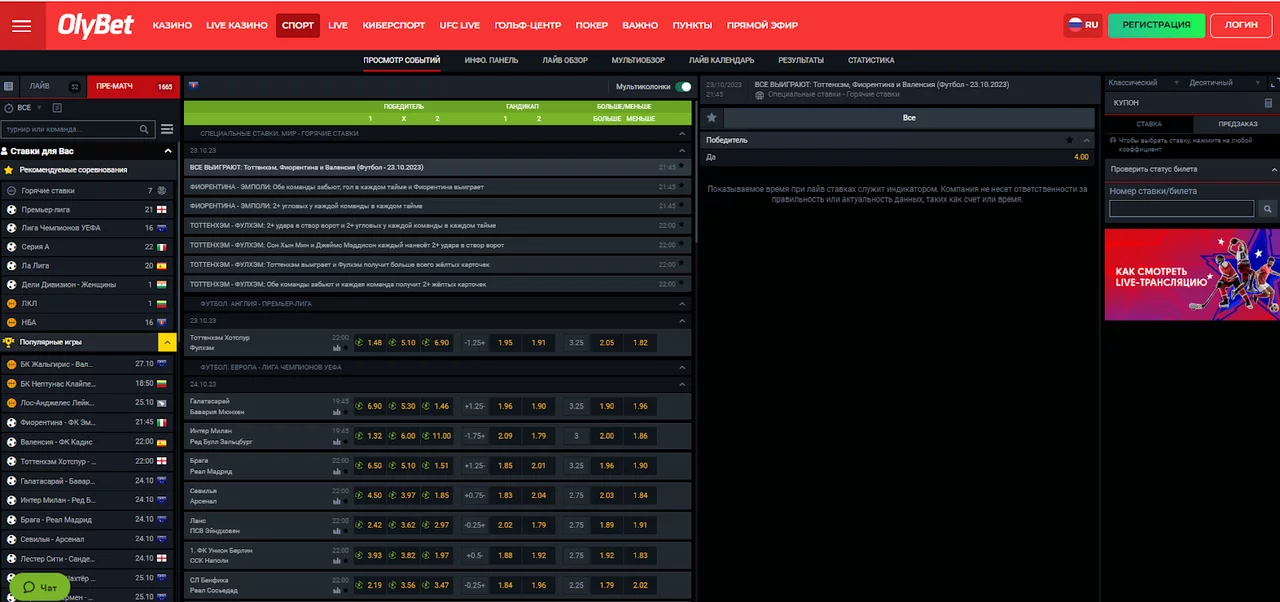Collapse the Популярные игры yellow arrow
Viewport: 1280px width, 602px height.
click(x=168, y=342)
